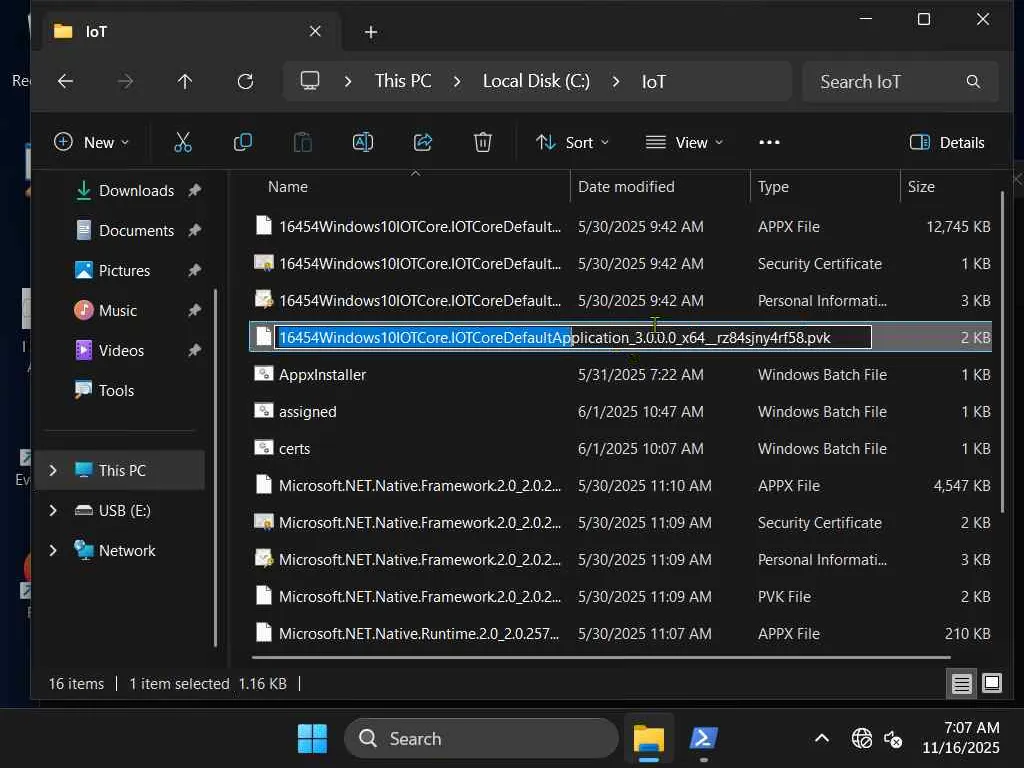Click the computer monitor icon in address bar

pyautogui.click(x=310, y=81)
